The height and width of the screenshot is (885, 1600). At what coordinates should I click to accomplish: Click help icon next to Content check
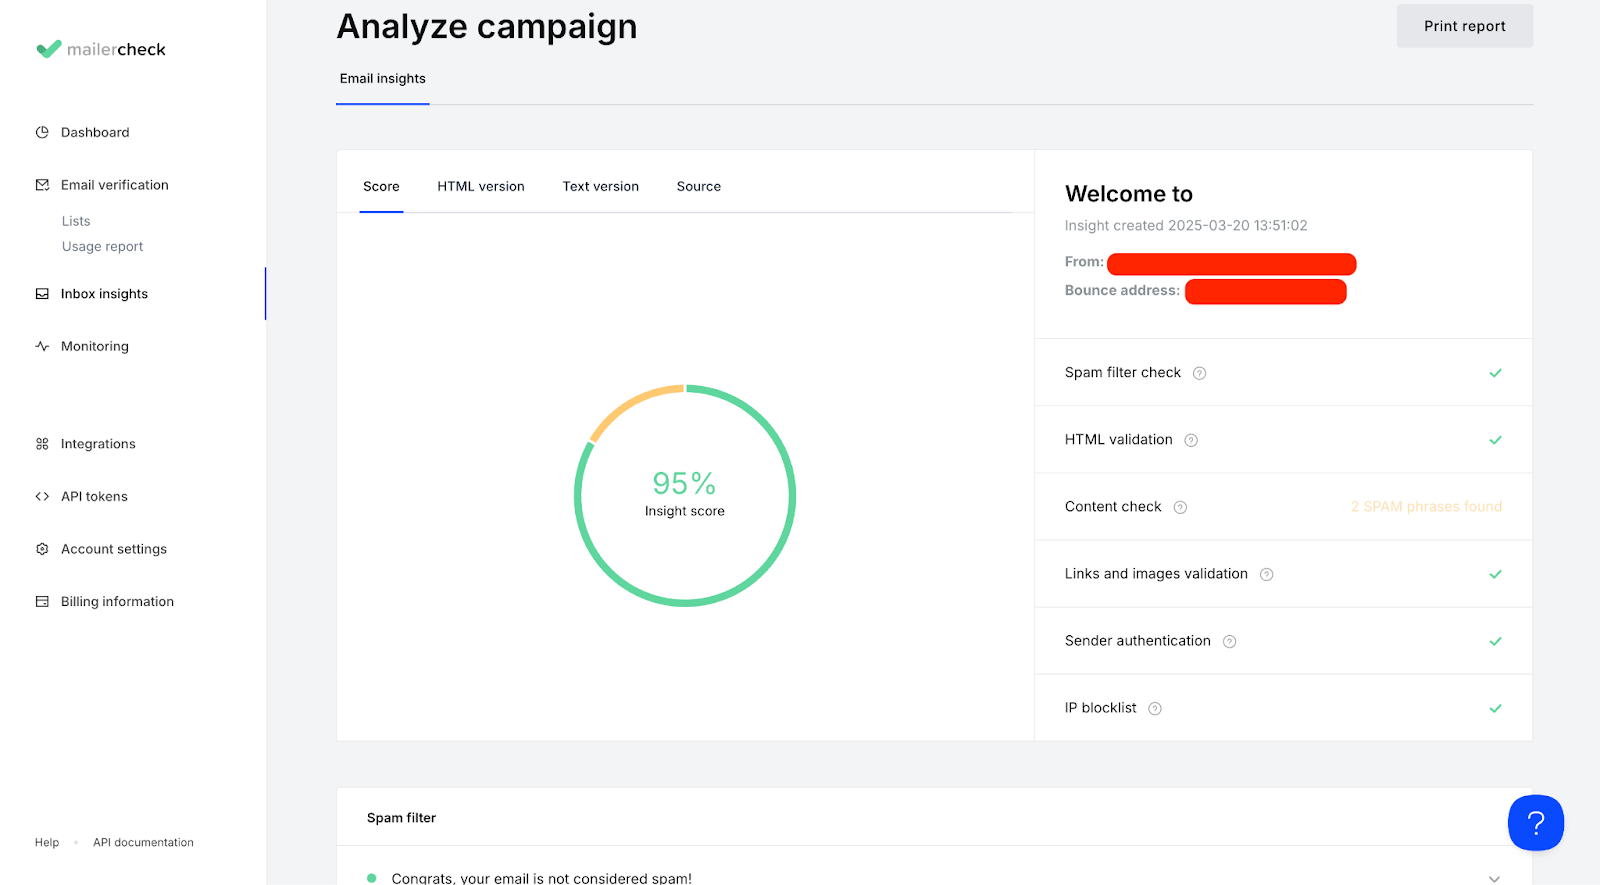pyautogui.click(x=1180, y=507)
